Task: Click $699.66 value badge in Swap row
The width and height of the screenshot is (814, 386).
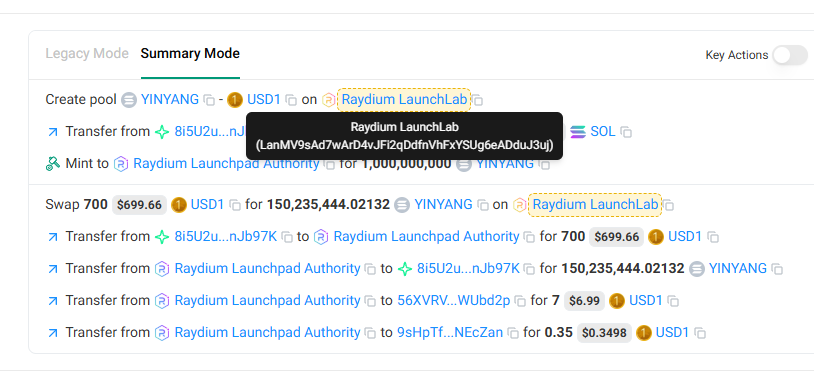Action: point(139,205)
